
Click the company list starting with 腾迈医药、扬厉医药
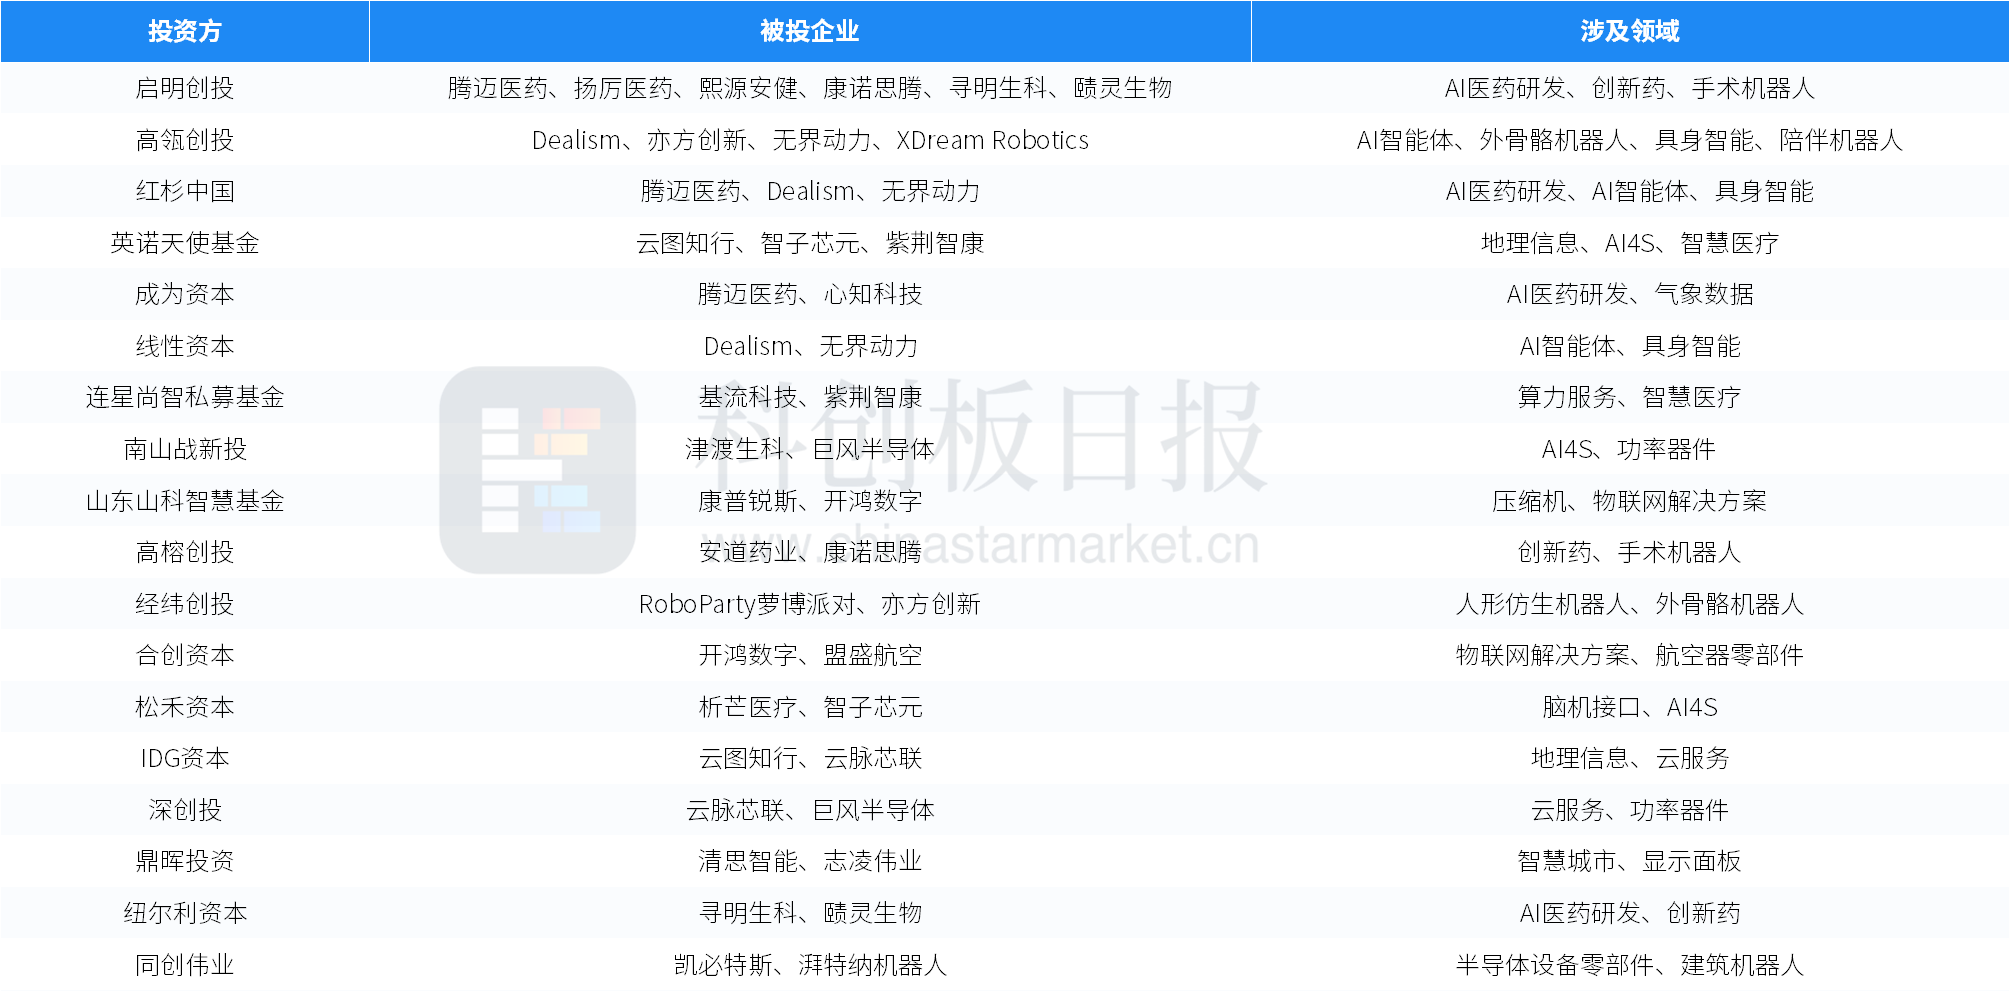point(810,88)
